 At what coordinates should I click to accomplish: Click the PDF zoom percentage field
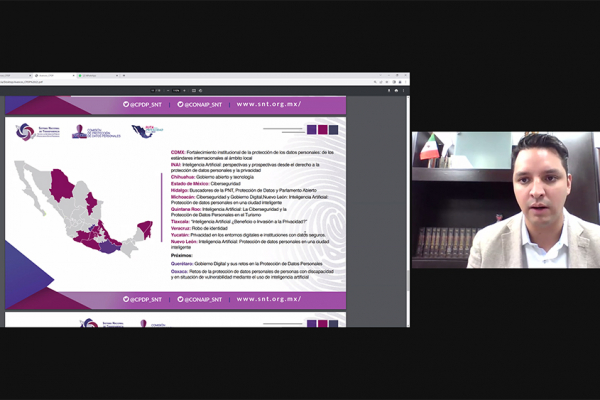(176, 91)
